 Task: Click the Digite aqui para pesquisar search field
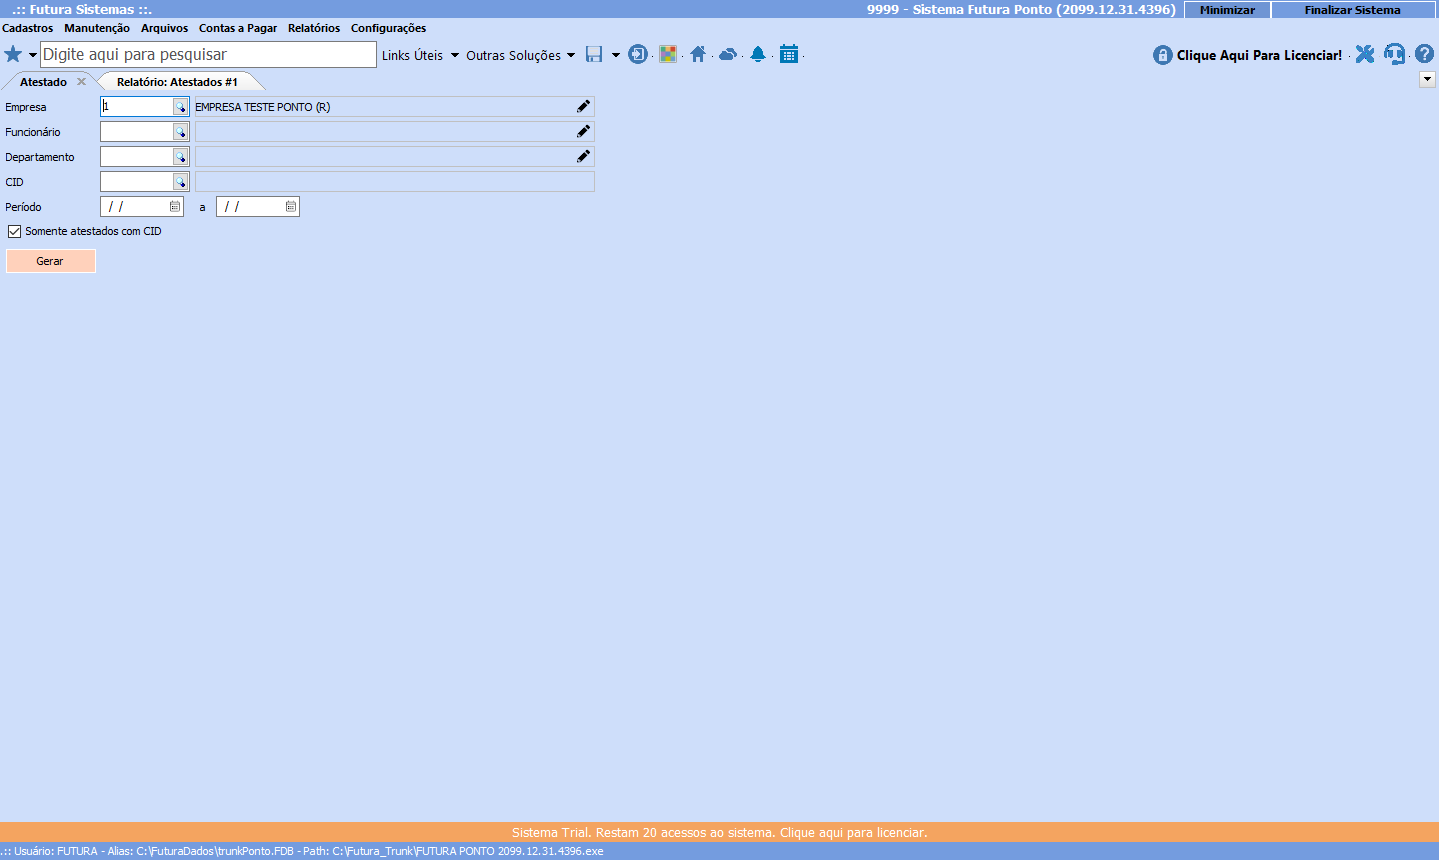pos(208,55)
